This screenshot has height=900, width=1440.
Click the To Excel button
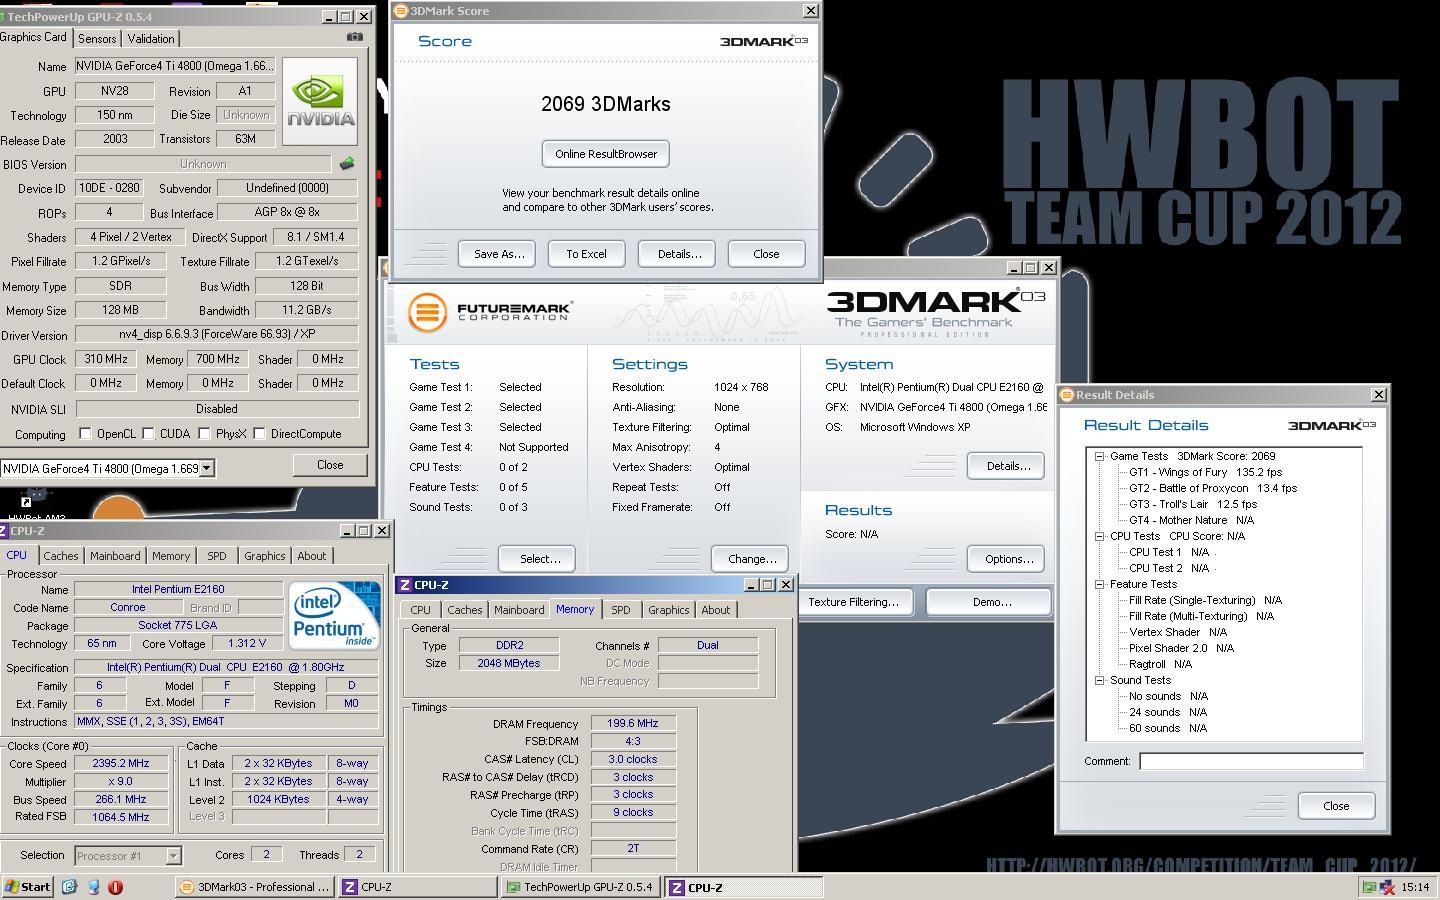point(586,254)
